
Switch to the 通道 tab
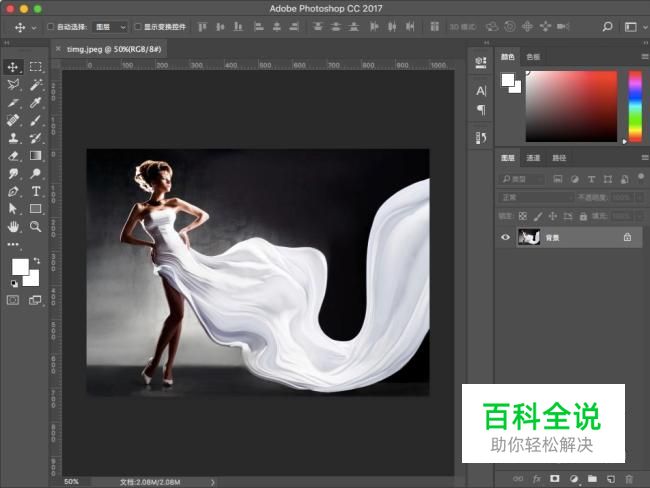click(x=533, y=158)
